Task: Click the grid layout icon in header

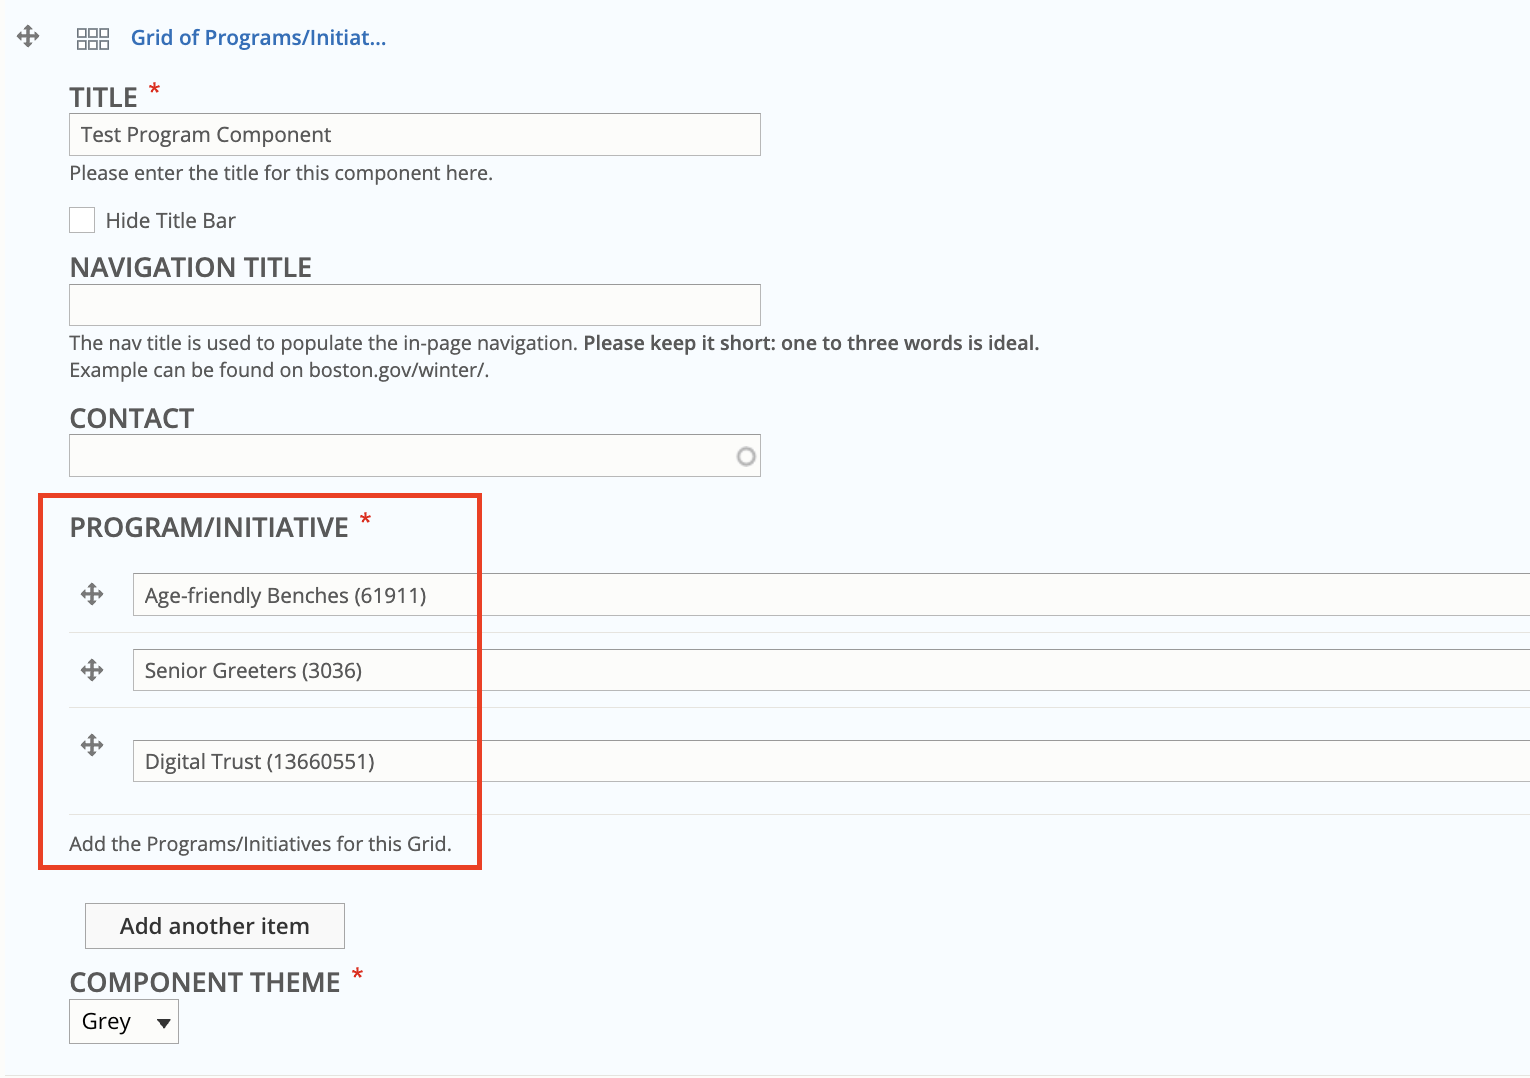Action: [x=93, y=39]
